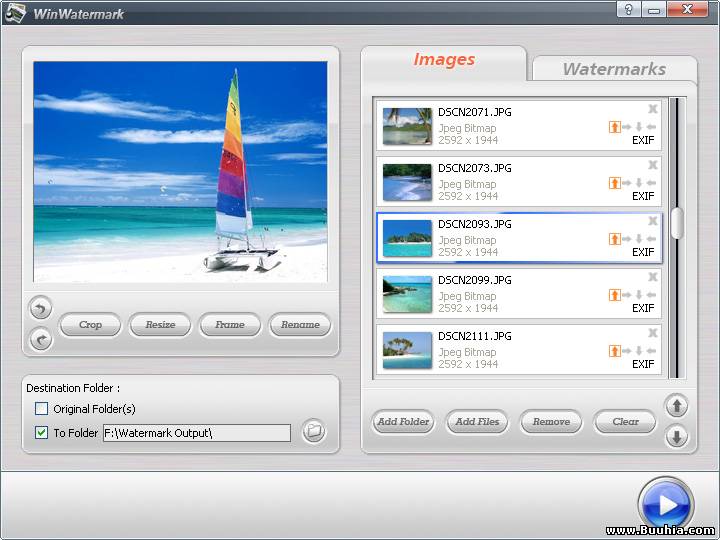
Task: Set DSCN2073.JPG orientation with left arrow
Action: [651, 183]
